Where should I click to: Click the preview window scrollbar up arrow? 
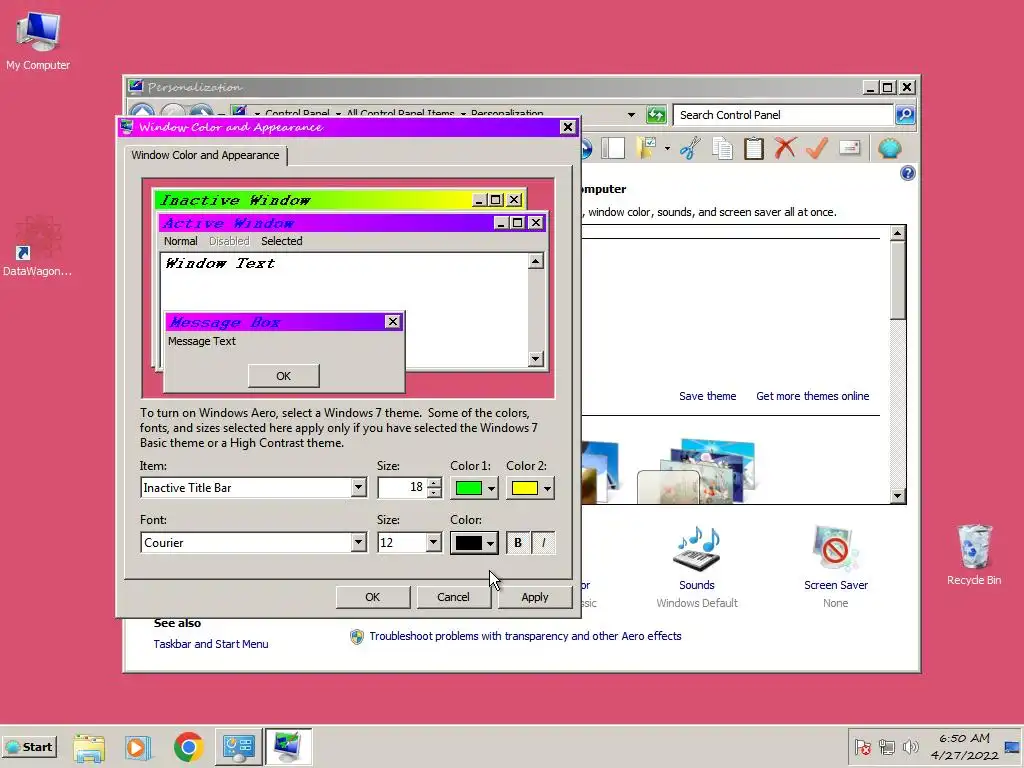click(536, 262)
